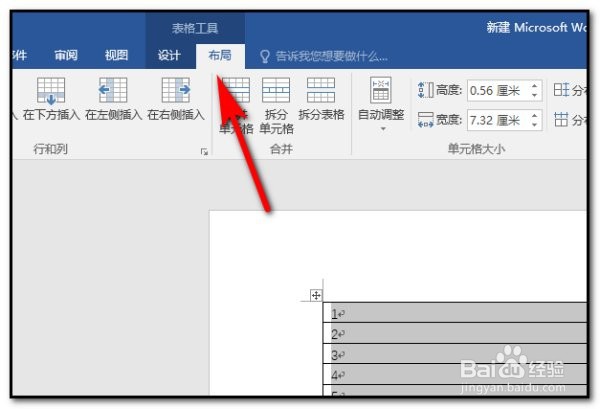Viewport: 600px width, 409px height.
Task: Click the height (高度) label icon
Action: point(426,90)
